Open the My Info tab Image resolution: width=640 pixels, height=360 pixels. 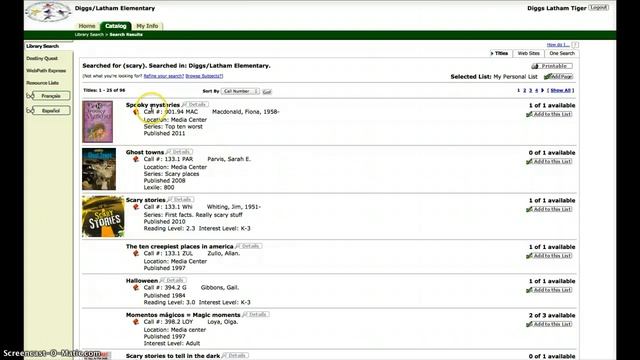(x=147, y=26)
